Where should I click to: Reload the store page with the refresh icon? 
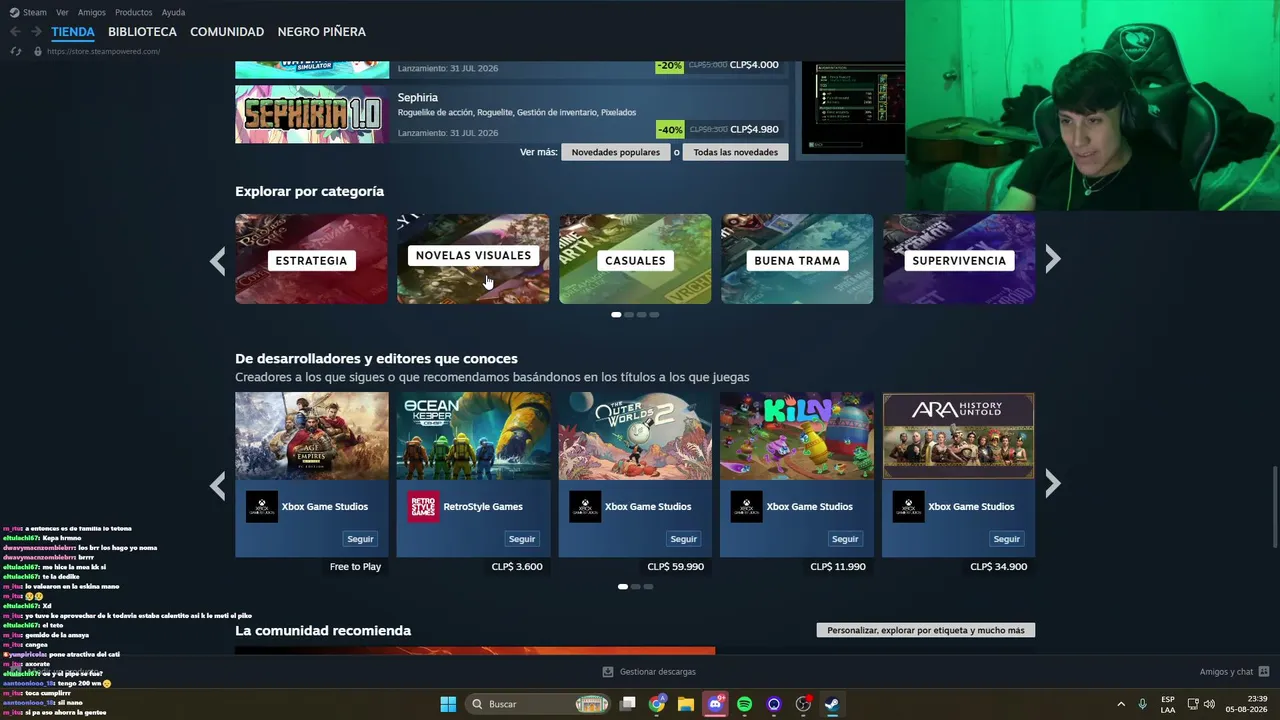pos(15,51)
